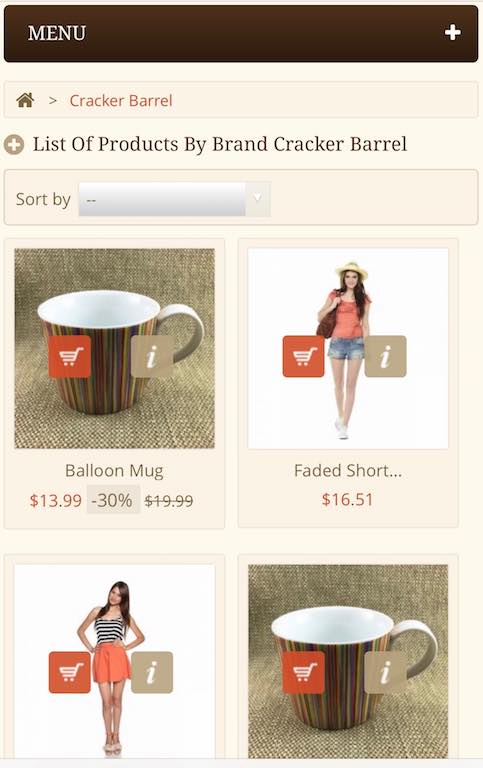Add Balloon Mug to cart
The height and width of the screenshot is (768, 483).
70,357
